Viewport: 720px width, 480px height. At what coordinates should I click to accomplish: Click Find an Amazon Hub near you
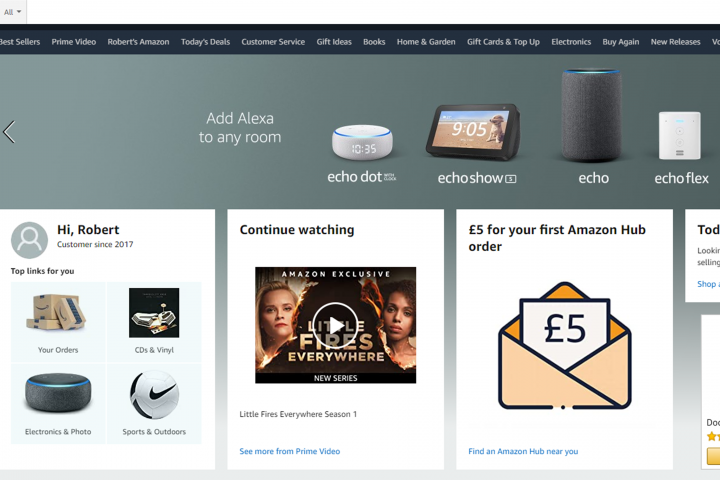pos(523,451)
